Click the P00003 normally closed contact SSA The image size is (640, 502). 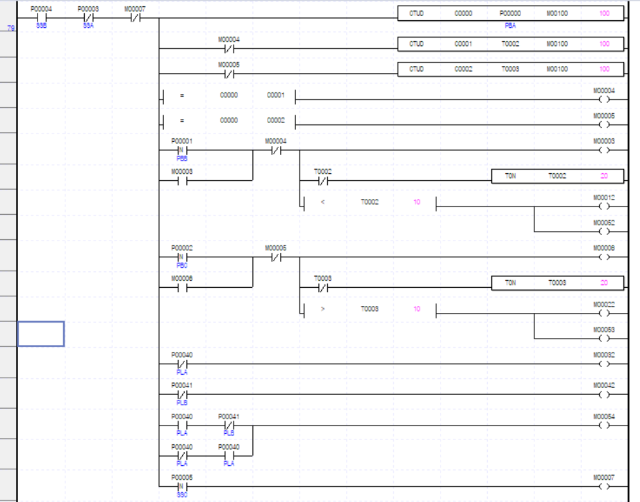(x=88, y=17)
